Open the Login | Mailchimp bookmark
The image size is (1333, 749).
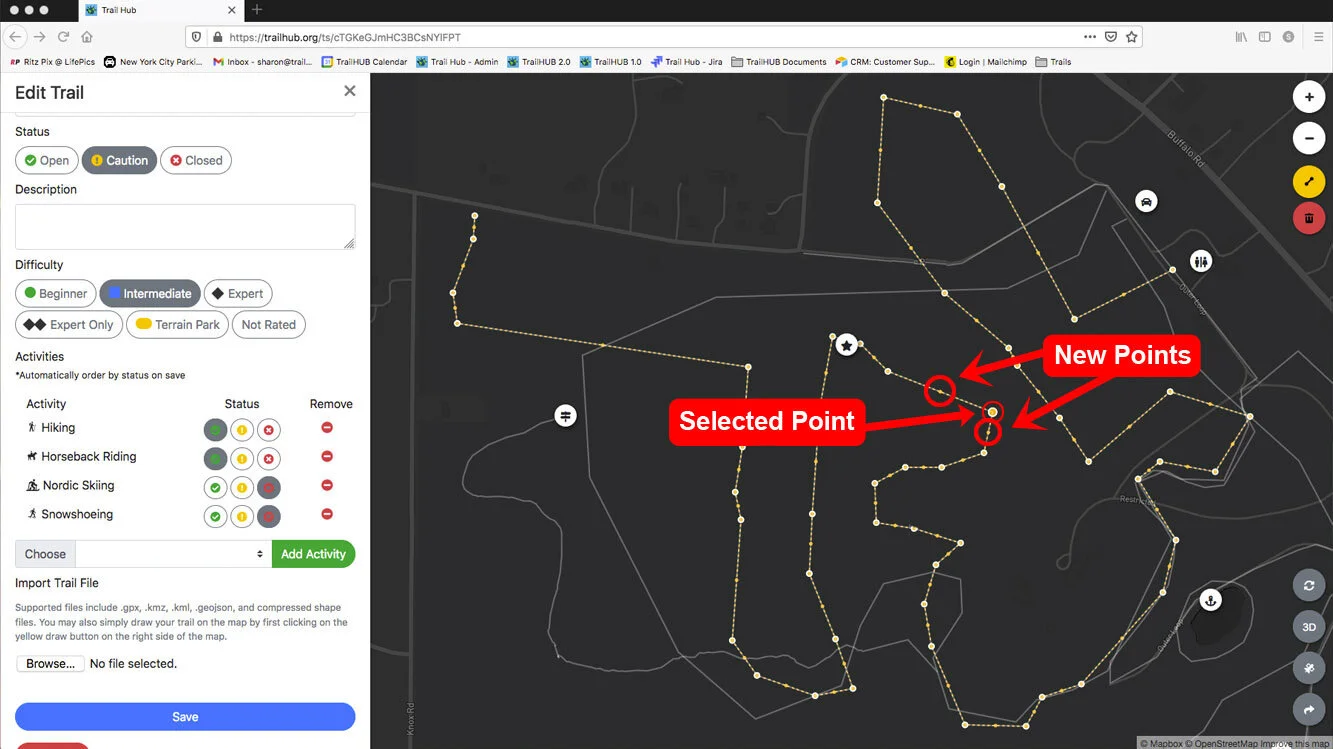point(986,62)
